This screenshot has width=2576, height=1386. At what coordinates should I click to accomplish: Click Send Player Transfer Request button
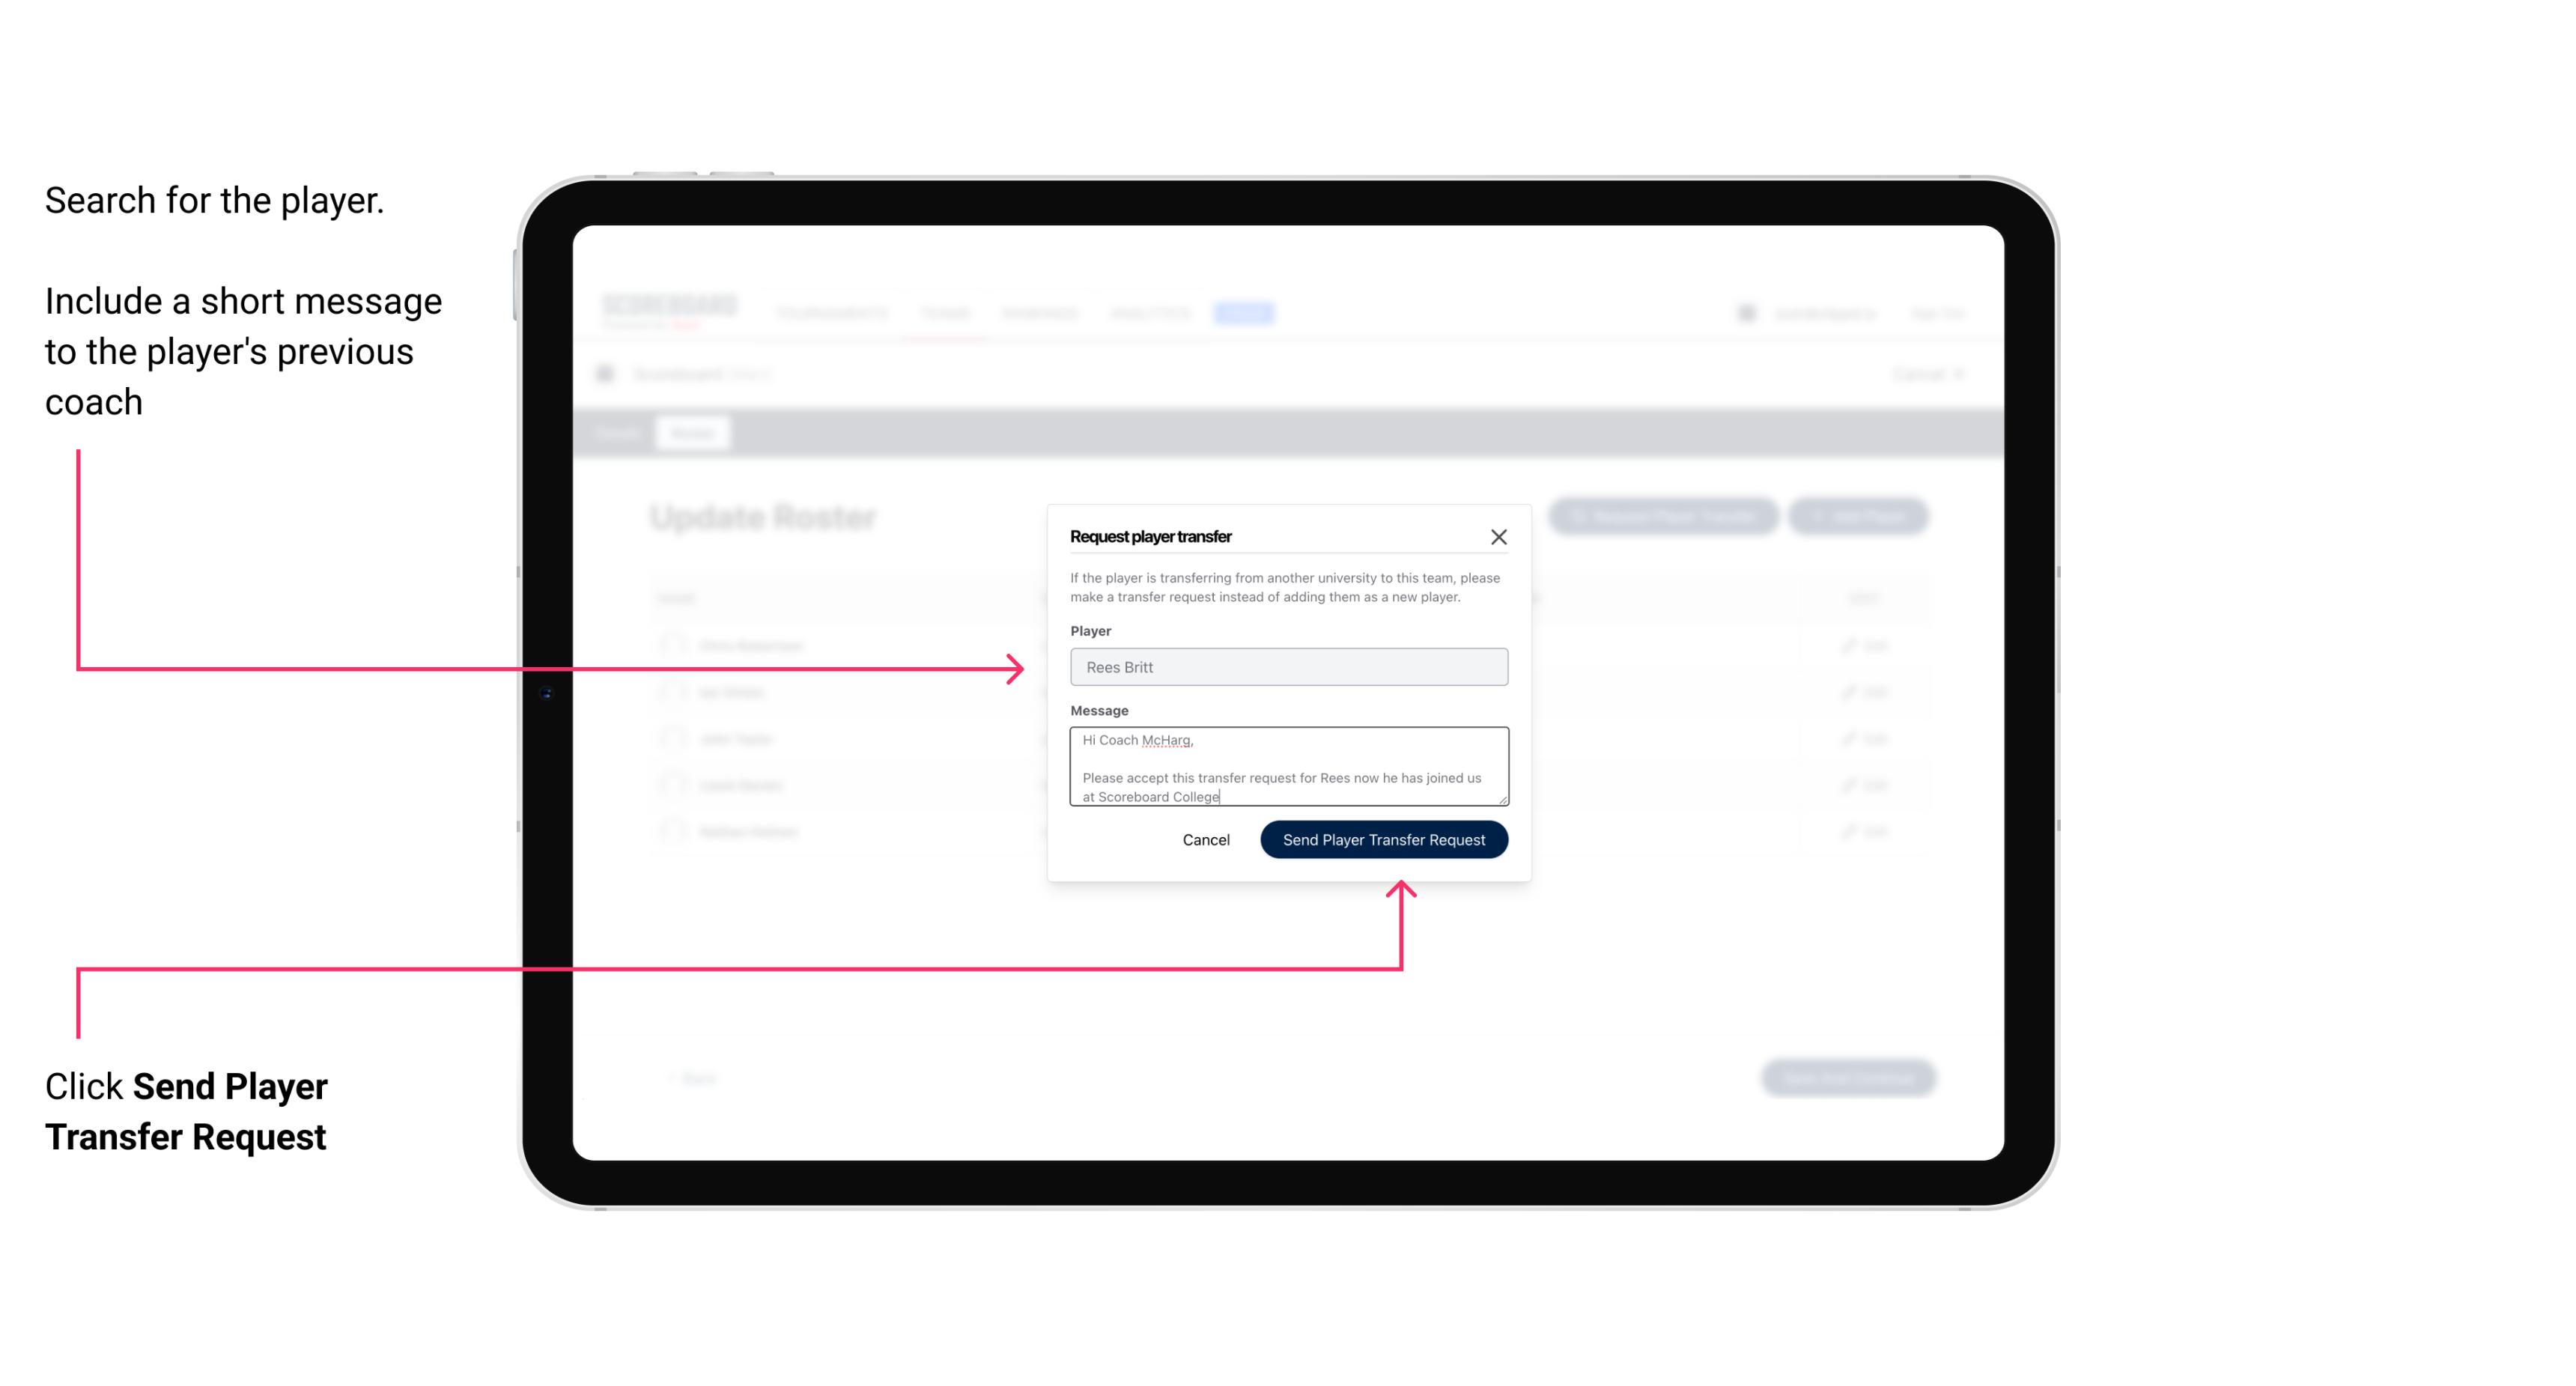[1383, 838]
